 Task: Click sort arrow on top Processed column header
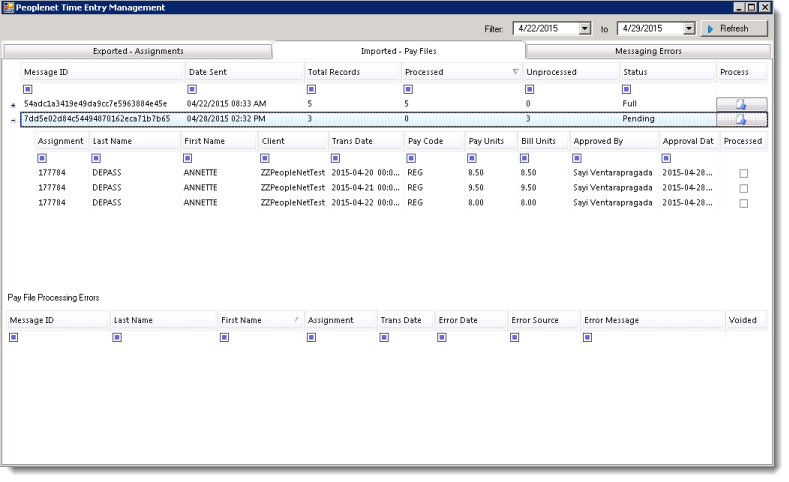(x=515, y=72)
